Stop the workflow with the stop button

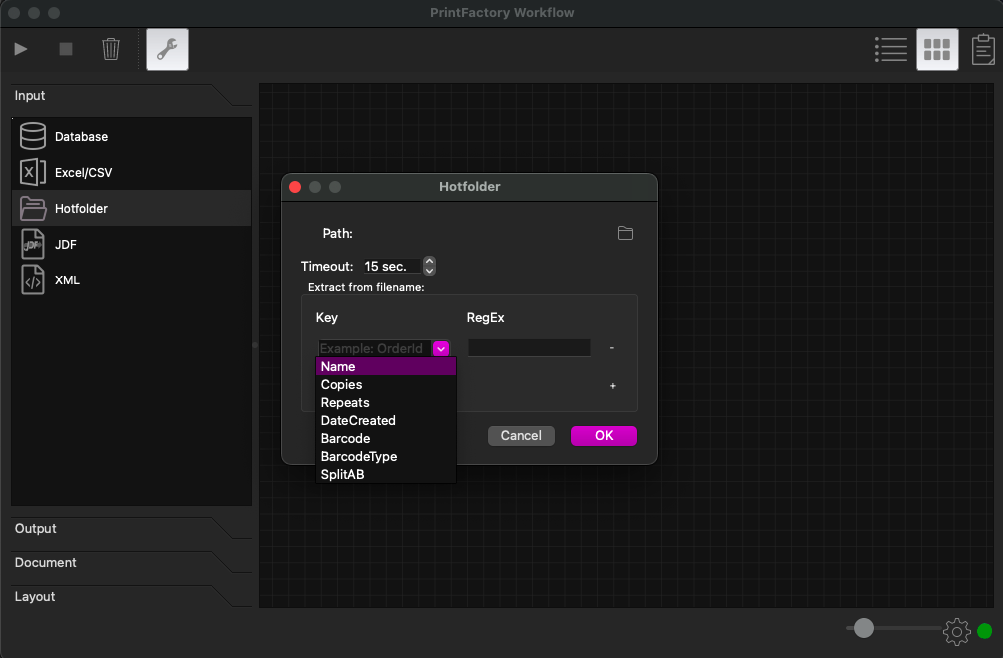66,49
